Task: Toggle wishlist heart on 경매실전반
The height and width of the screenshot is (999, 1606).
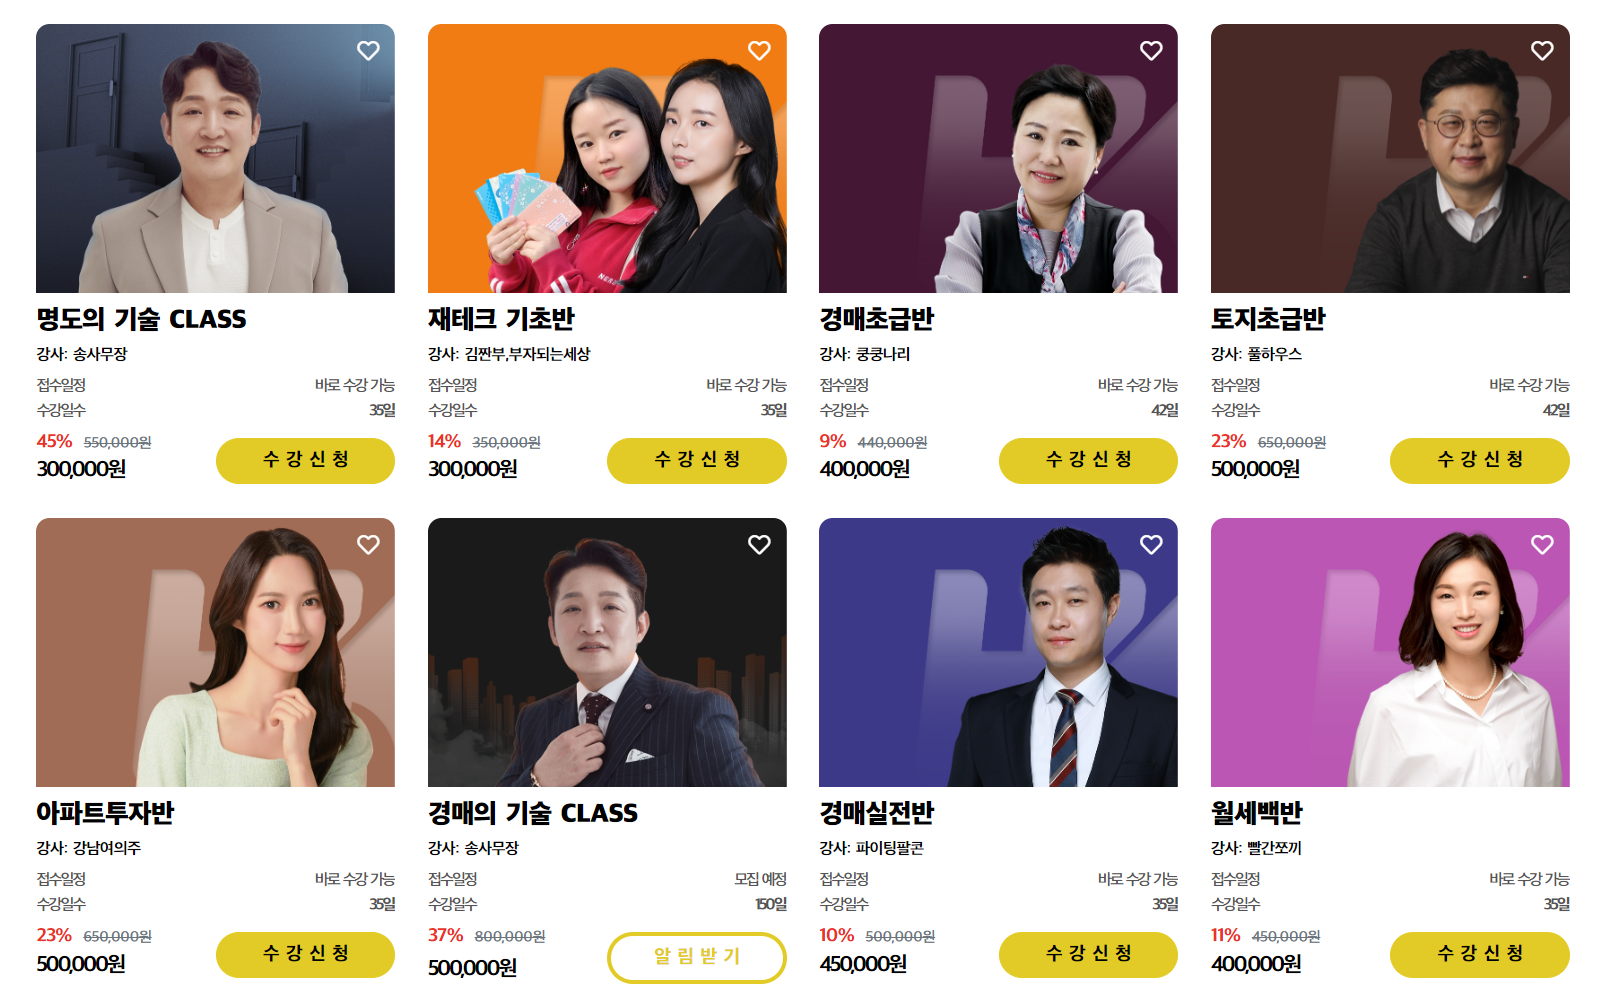Action: [x=1151, y=545]
